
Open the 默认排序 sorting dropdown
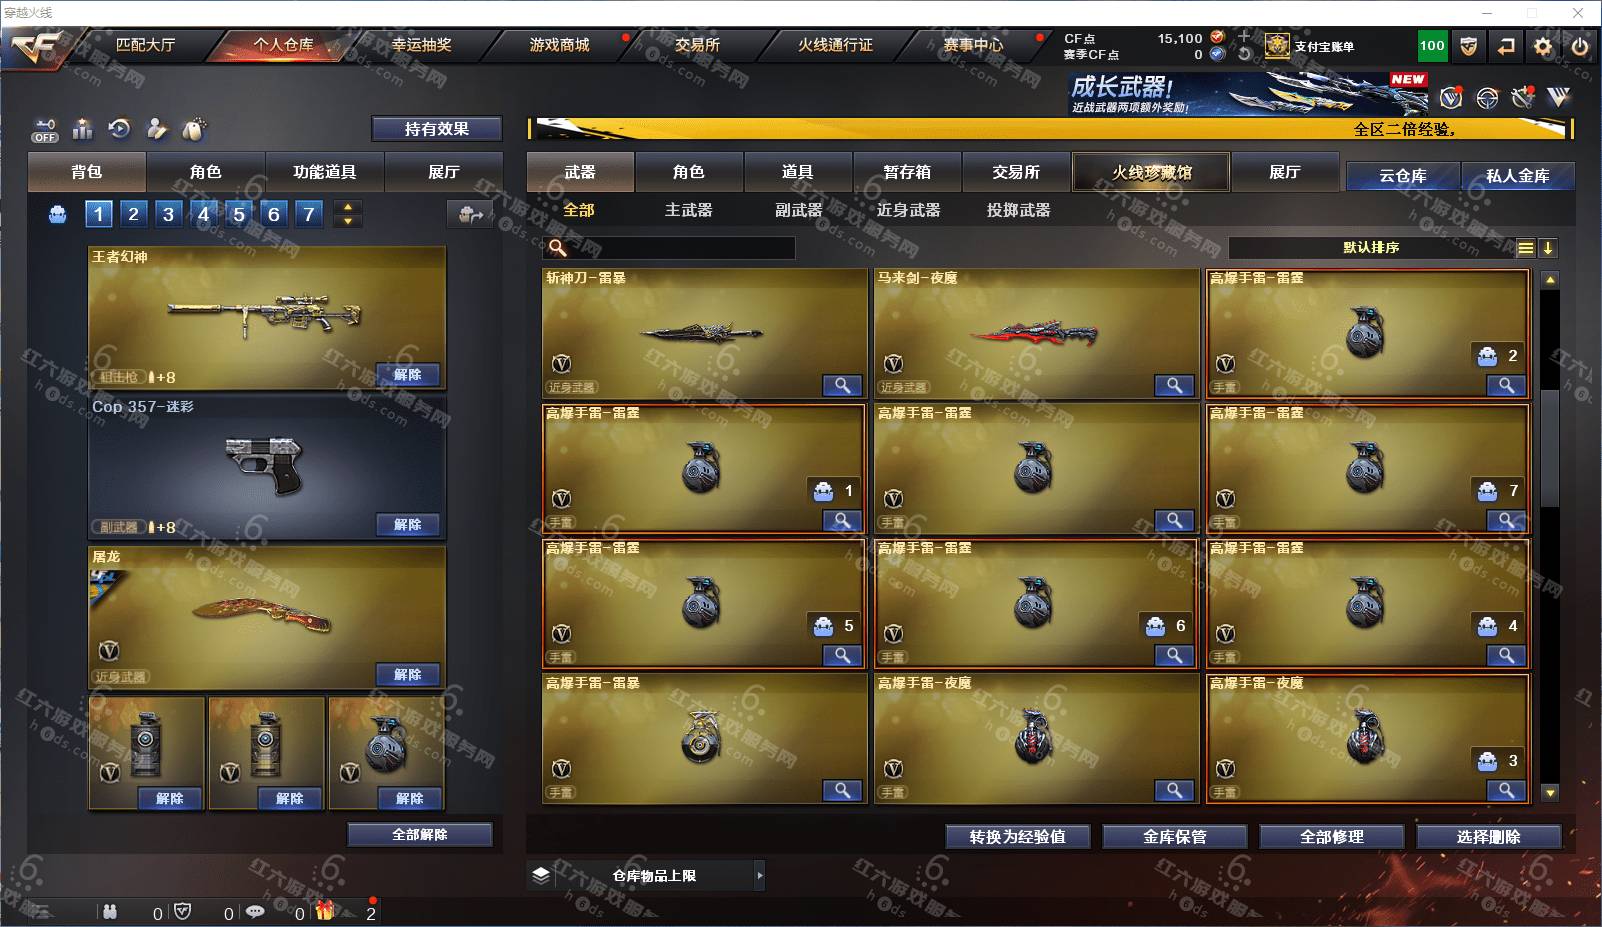tap(1371, 248)
